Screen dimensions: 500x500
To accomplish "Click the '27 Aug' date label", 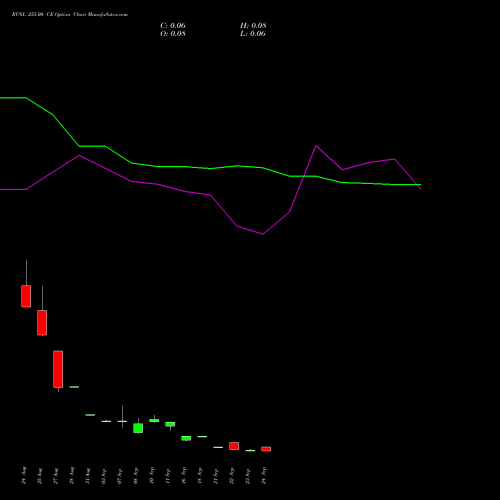I will coord(56,475).
